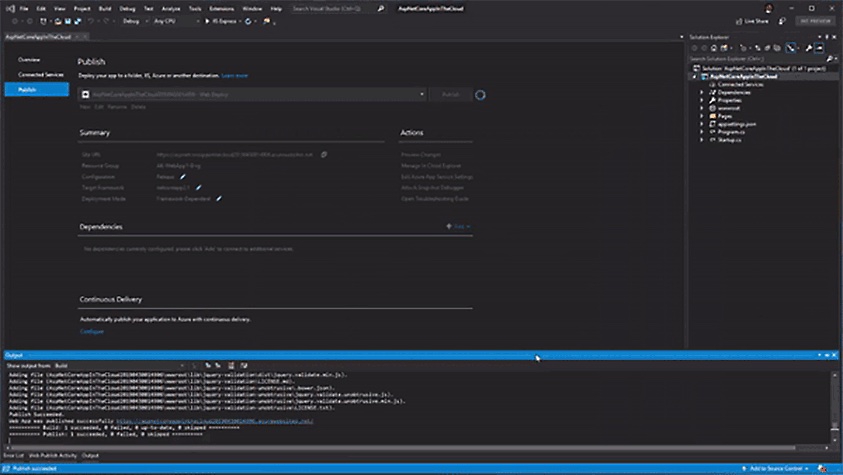Copy the Site URL using copy icon
The image size is (843, 475).
pos(323,155)
